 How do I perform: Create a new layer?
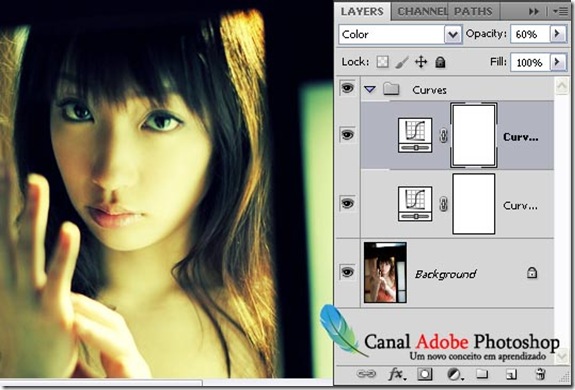(511, 374)
